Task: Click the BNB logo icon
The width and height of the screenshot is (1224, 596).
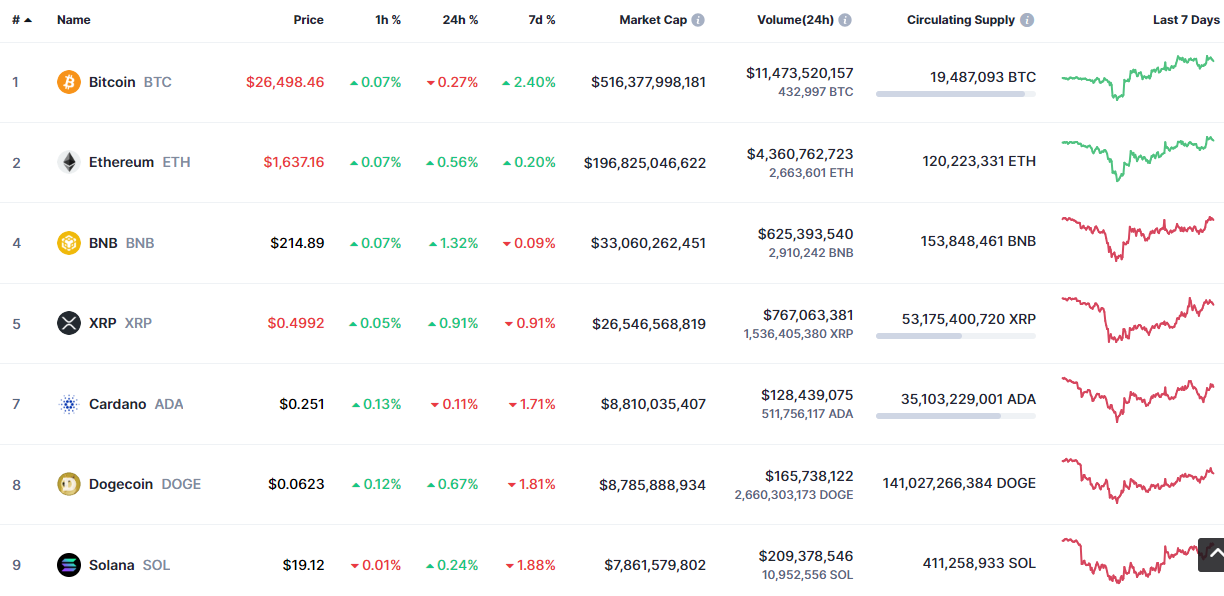Action: 69,243
